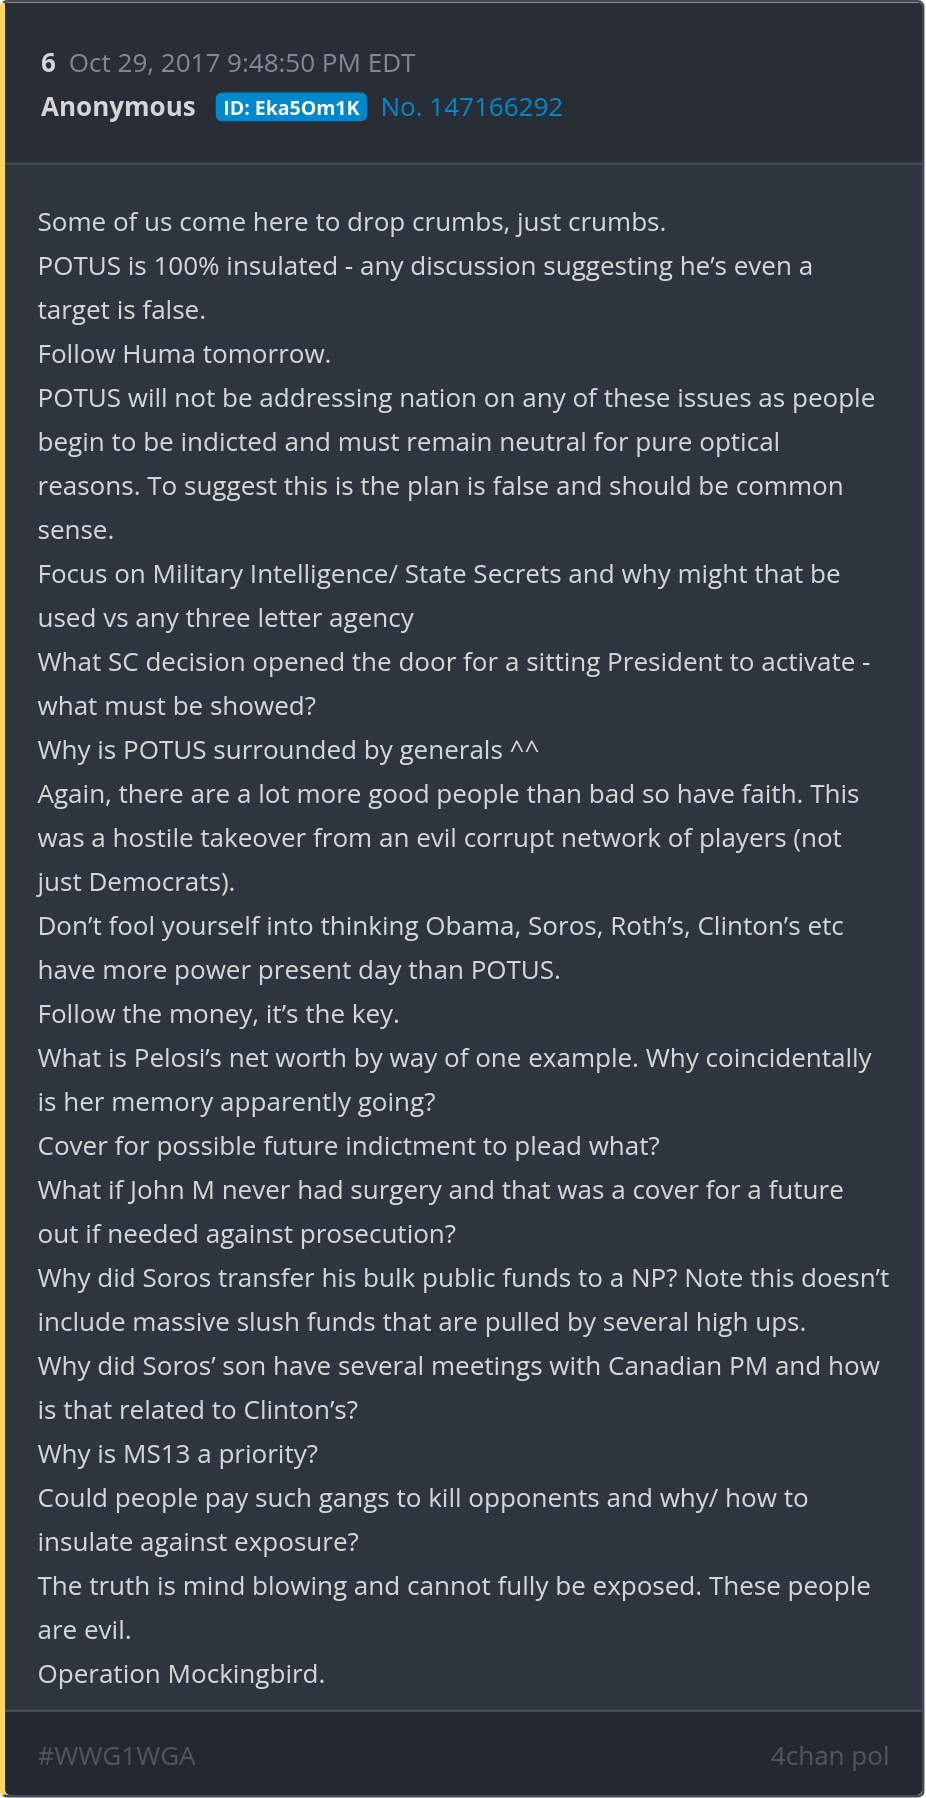Click the line starting "Focus on Military Intelligence"
The image size is (926, 1798).
tap(438, 574)
